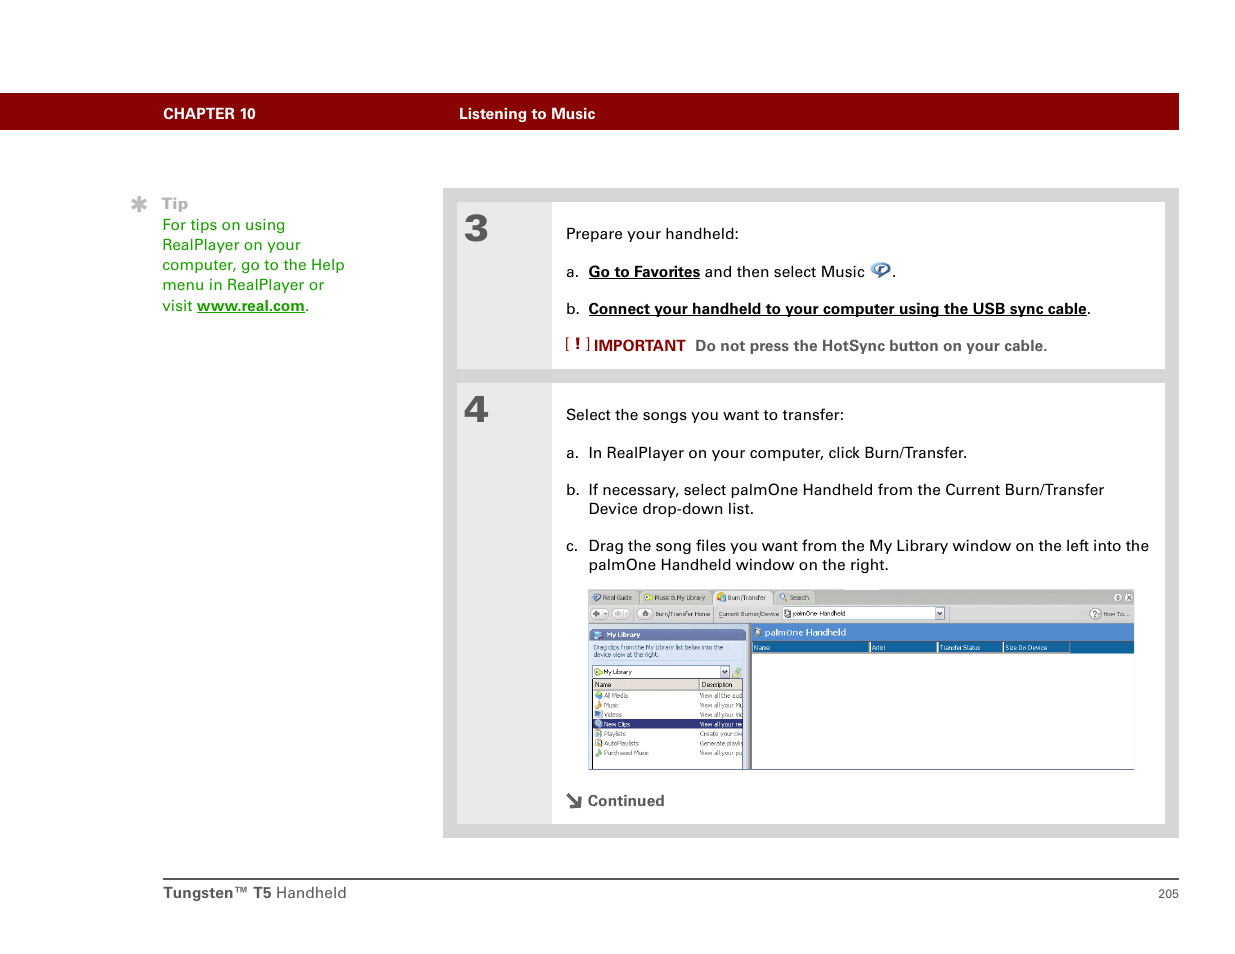The height and width of the screenshot is (954, 1235).
Task: Click the important exclamation mark icon in step 3
Action: point(577,344)
